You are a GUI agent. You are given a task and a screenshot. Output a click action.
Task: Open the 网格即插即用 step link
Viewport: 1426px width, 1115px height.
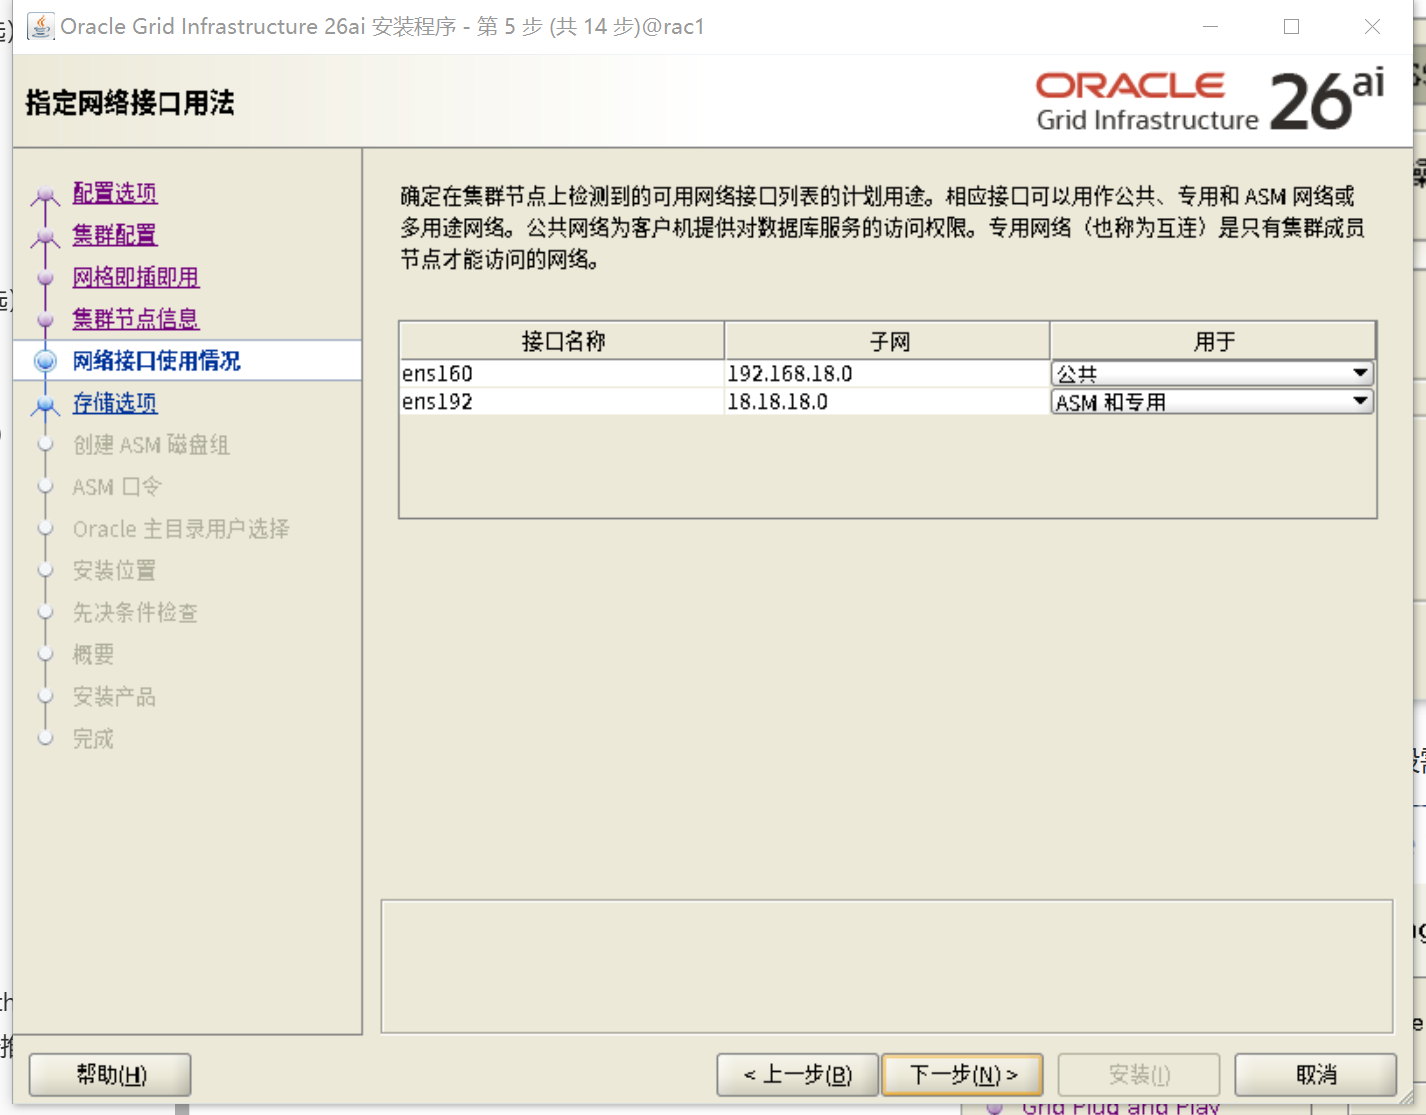pos(136,277)
